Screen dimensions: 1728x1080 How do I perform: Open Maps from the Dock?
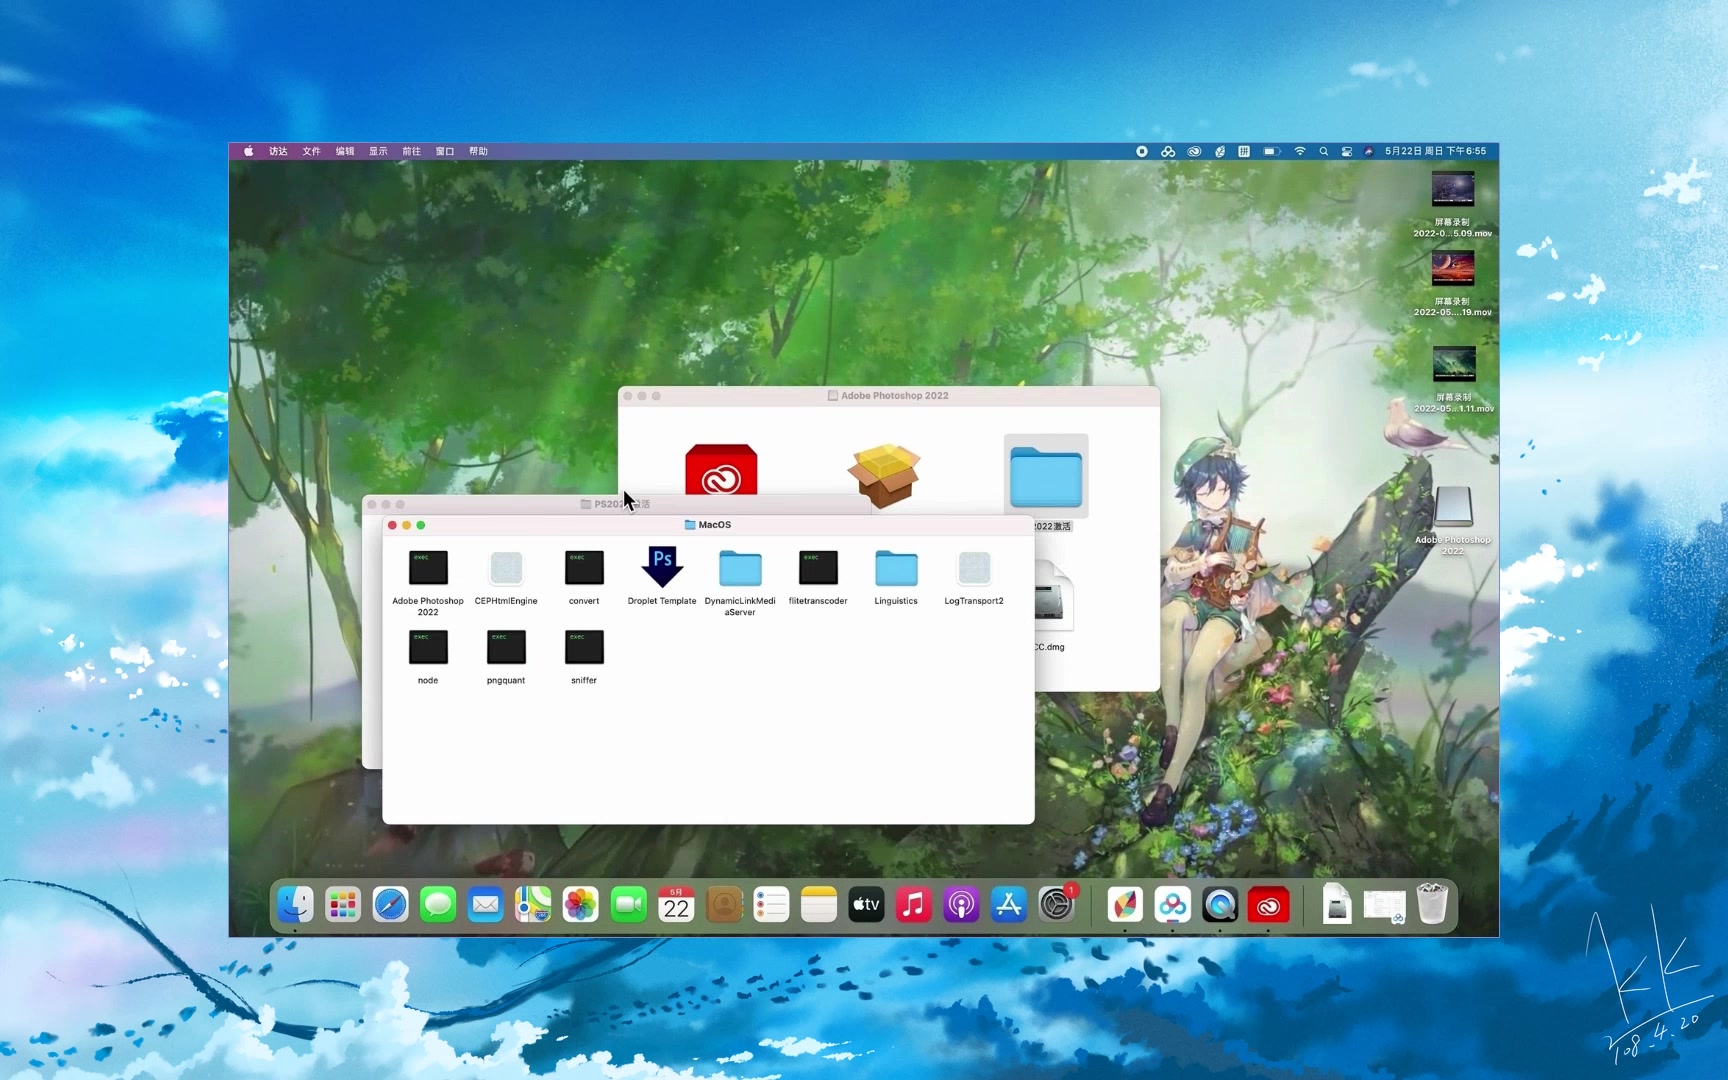click(x=533, y=905)
